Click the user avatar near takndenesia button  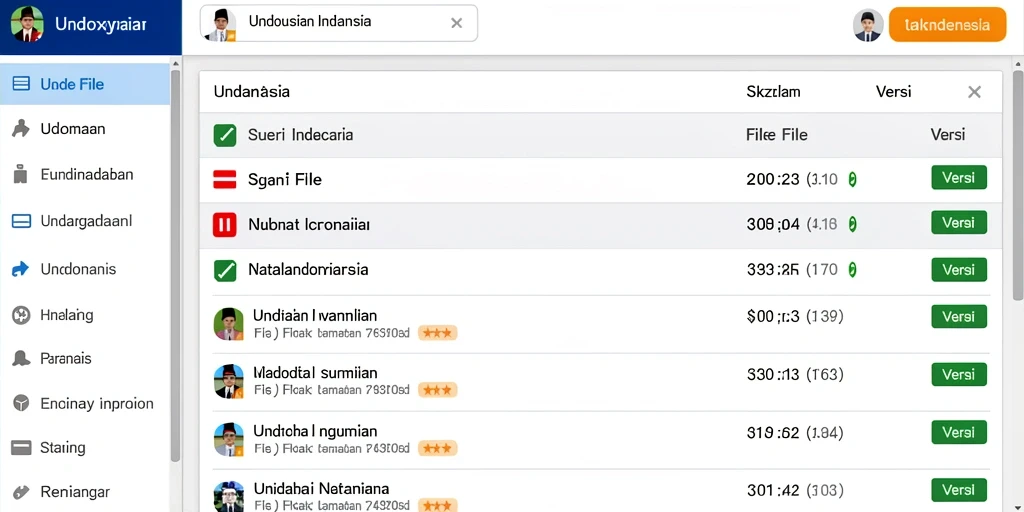pos(868,25)
